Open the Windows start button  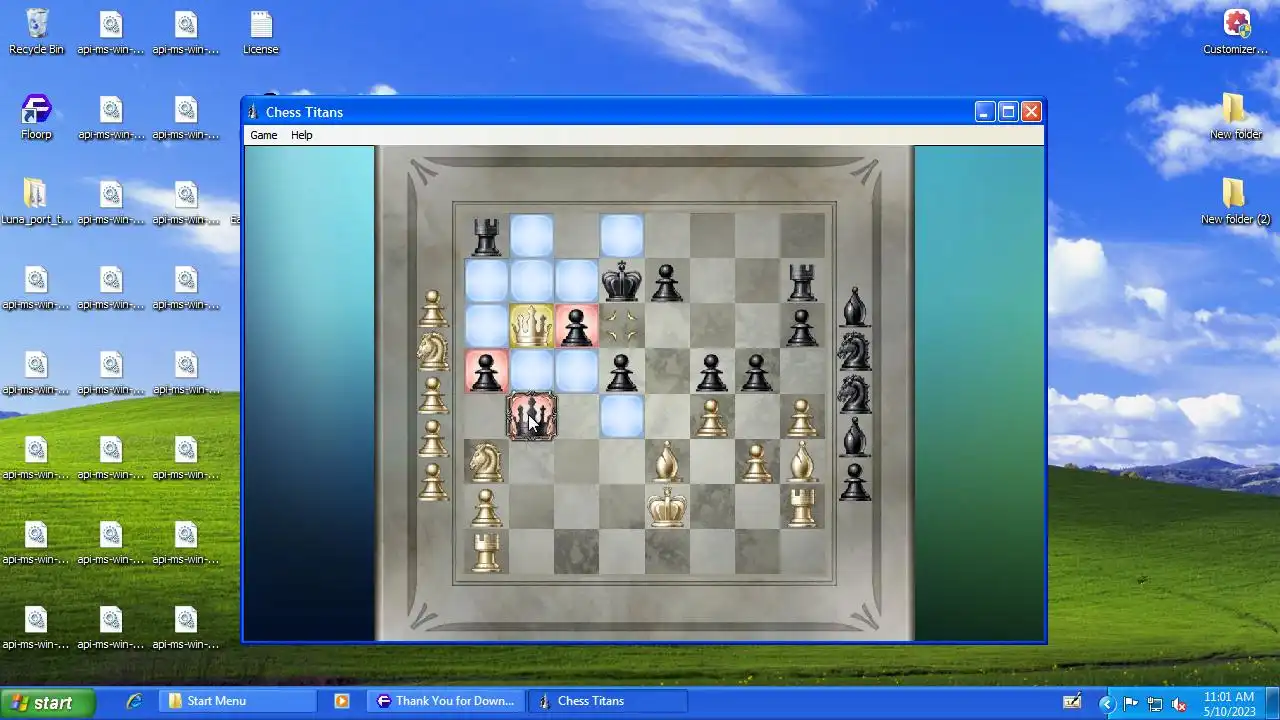[48, 703]
